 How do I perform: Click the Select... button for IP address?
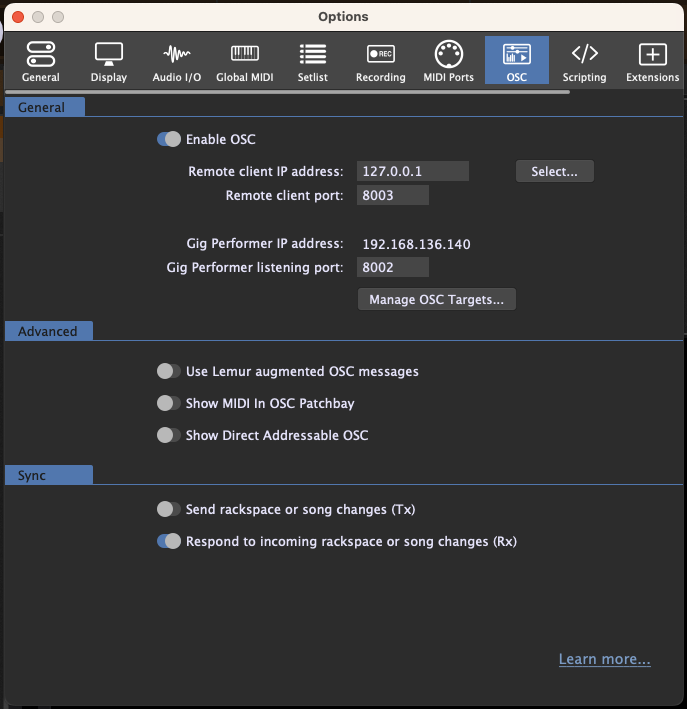(x=555, y=172)
